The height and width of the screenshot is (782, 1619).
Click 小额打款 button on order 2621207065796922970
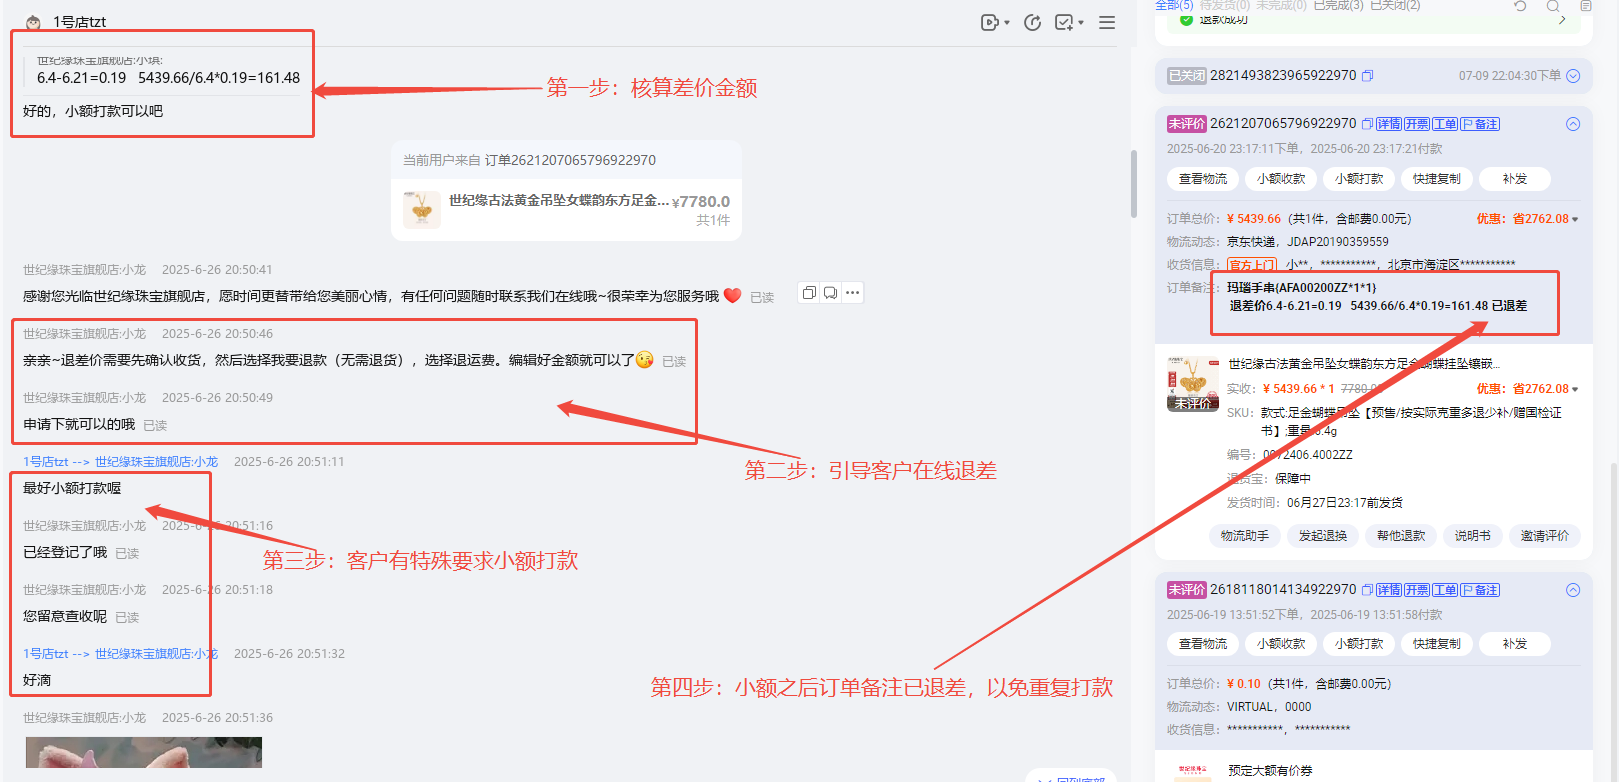click(1359, 179)
